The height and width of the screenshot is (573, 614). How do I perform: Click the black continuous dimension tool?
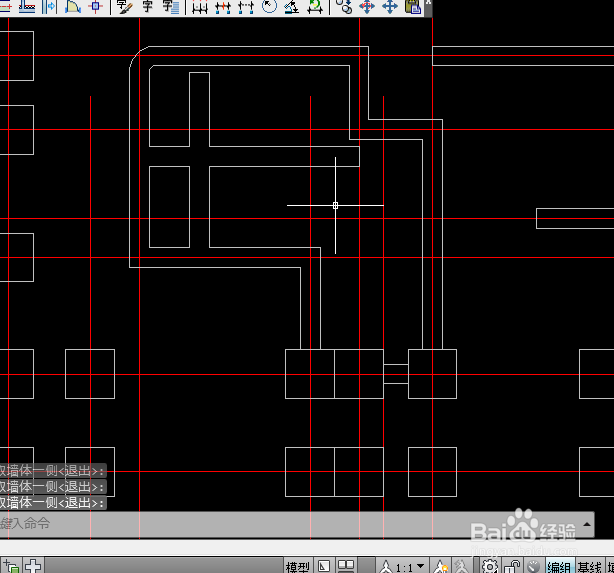[200, 7]
